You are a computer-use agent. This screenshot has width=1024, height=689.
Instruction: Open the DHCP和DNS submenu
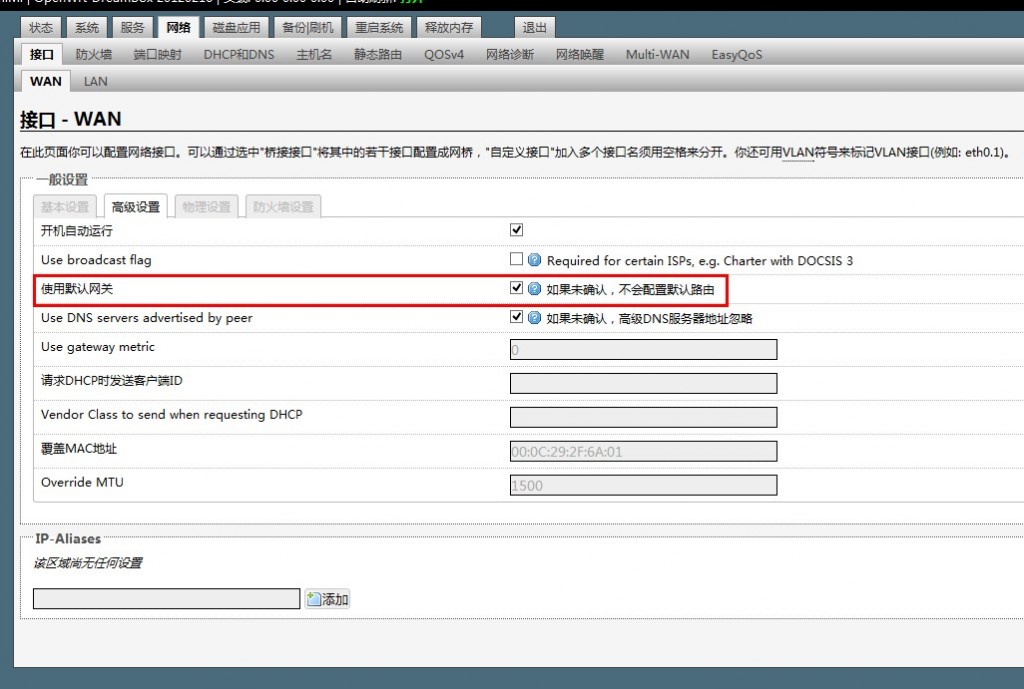(x=239, y=55)
